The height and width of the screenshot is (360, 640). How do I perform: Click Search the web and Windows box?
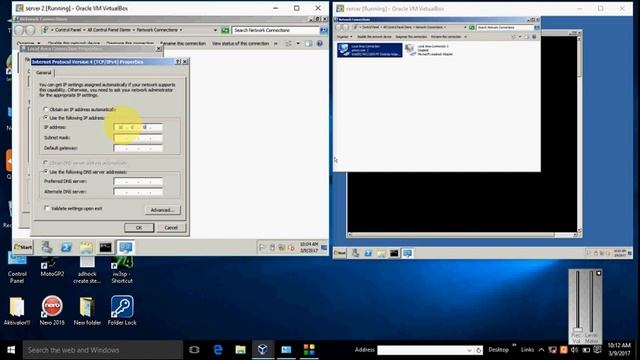[102, 350]
